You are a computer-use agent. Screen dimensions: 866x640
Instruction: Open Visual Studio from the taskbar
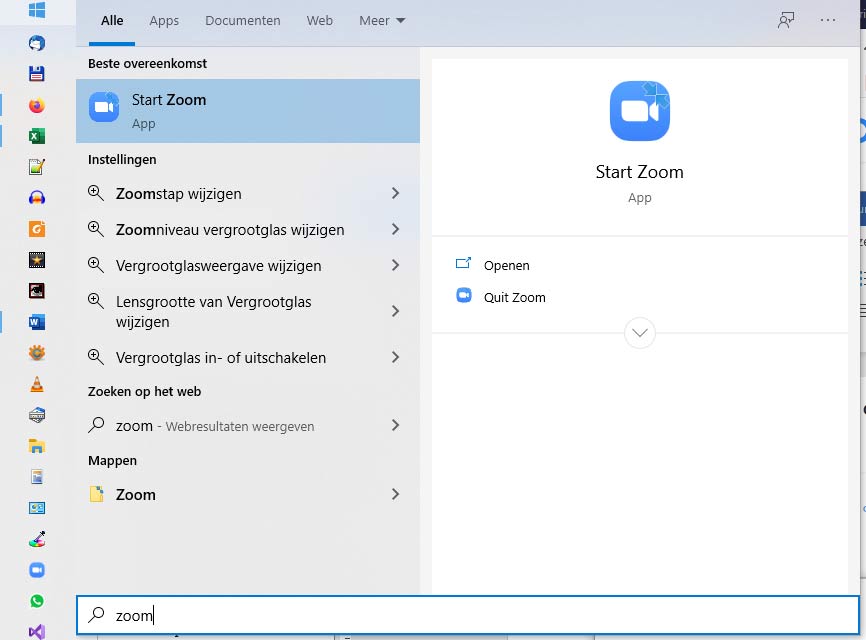[x=37, y=631]
